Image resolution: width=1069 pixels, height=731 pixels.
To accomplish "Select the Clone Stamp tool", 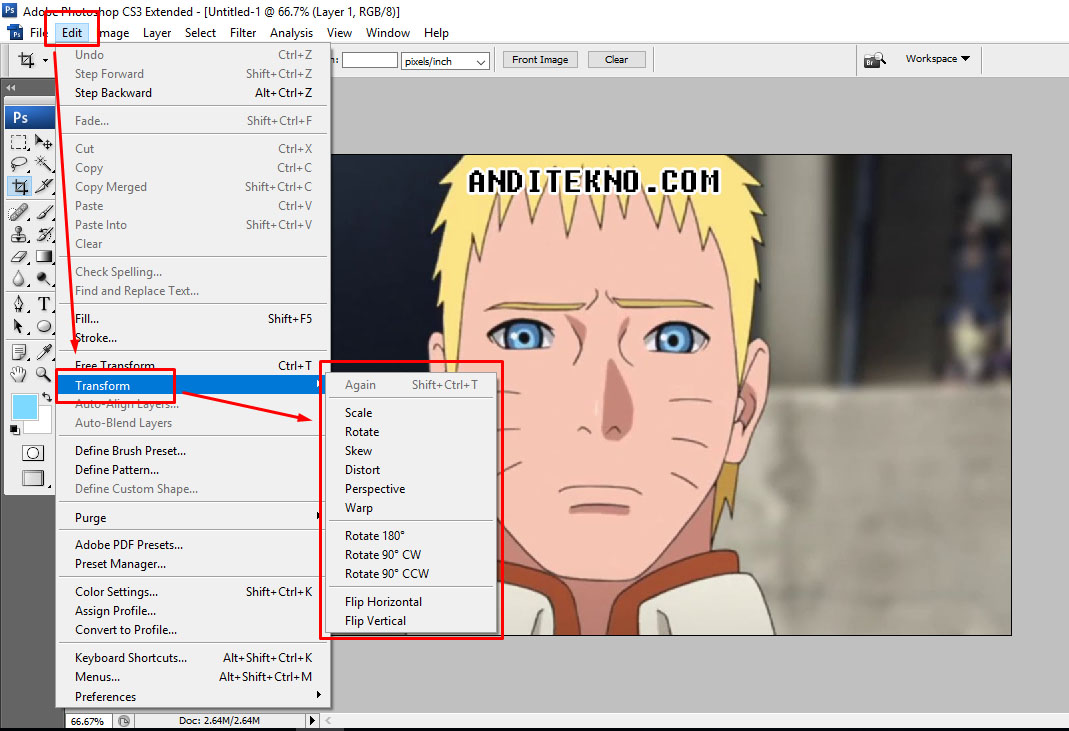I will click(x=19, y=235).
